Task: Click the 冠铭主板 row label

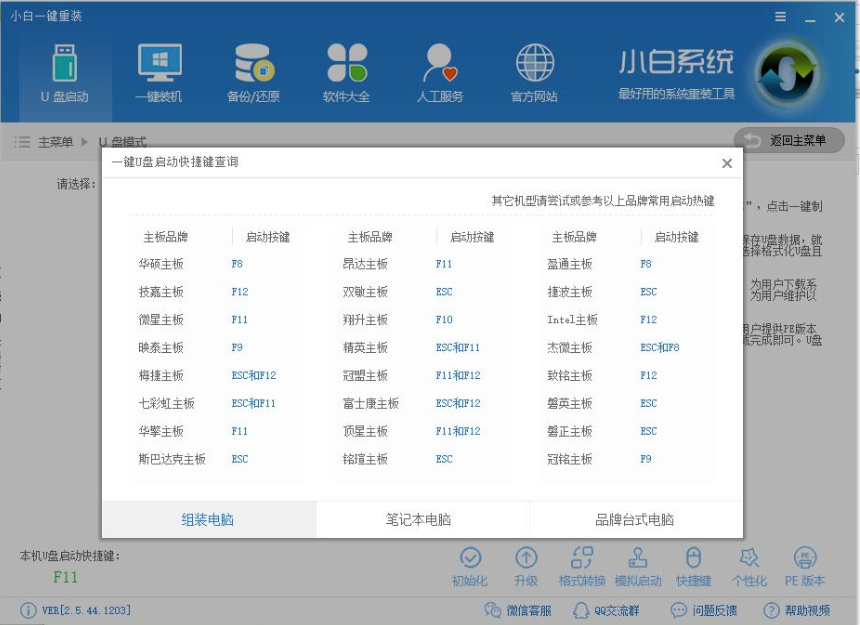Action: (570, 459)
